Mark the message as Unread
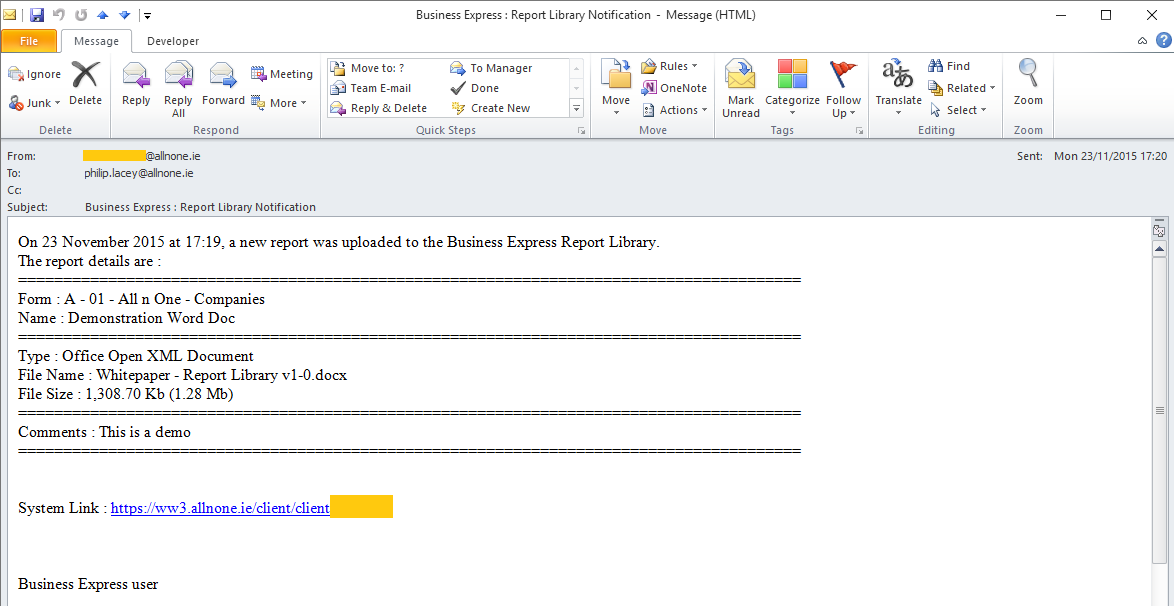Image resolution: width=1174 pixels, height=606 pixels. click(740, 87)
